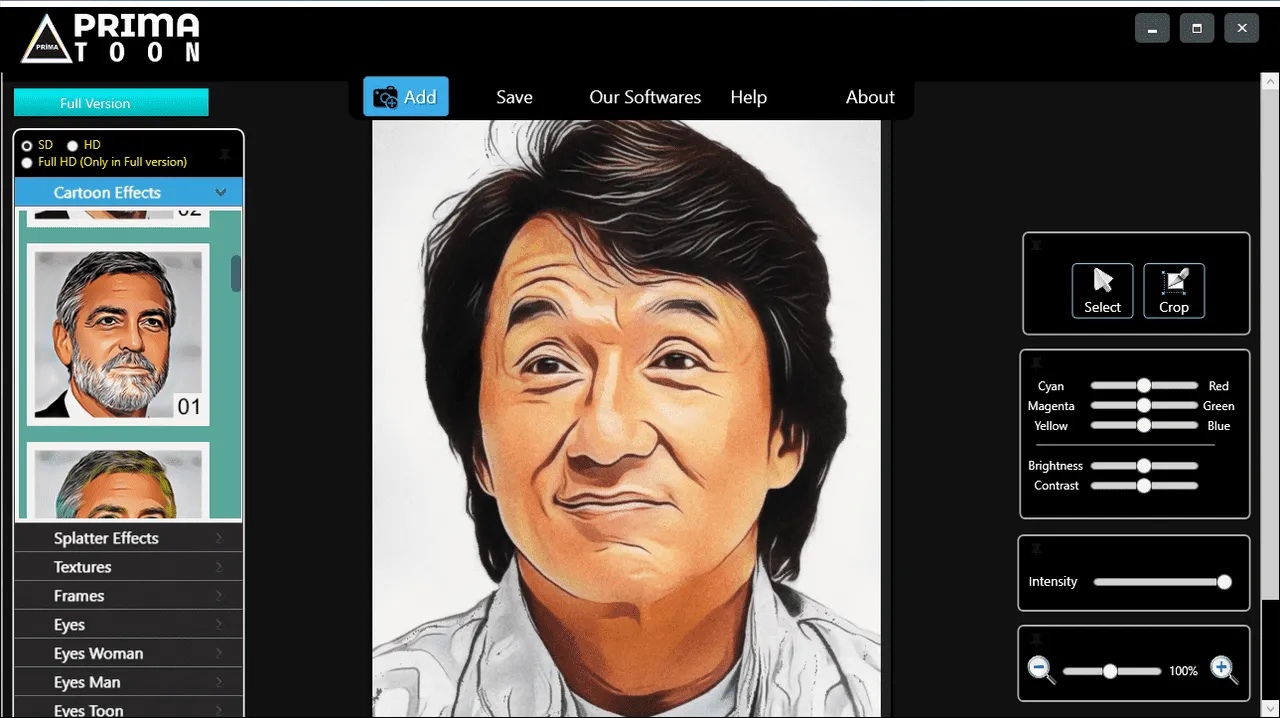Click the Save button
Viewport: 1280px width, 718px height.
click(514, 97)
